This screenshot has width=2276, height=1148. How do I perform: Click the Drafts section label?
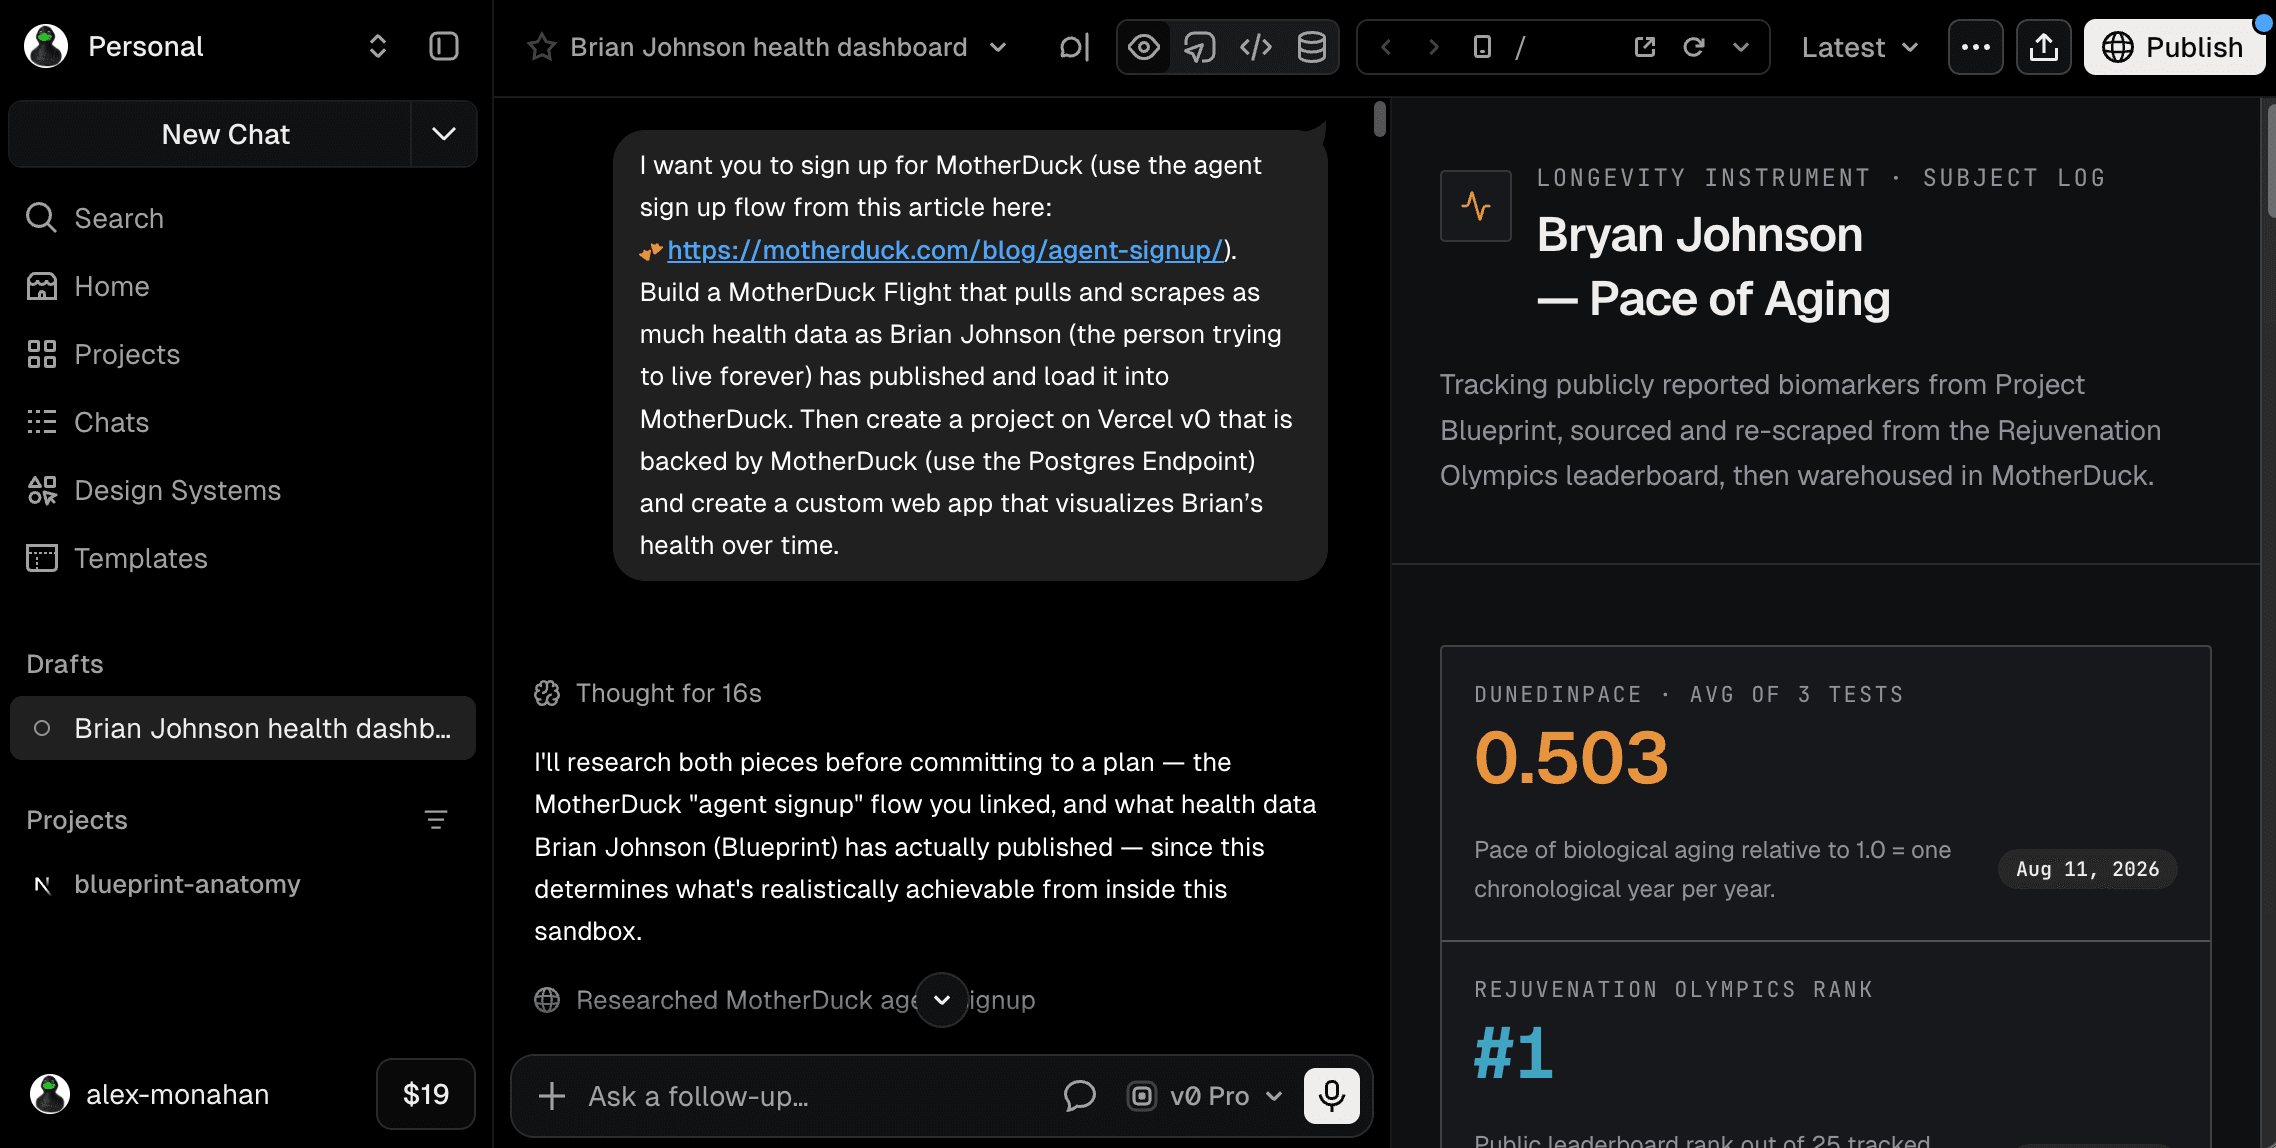click(65, 664)
